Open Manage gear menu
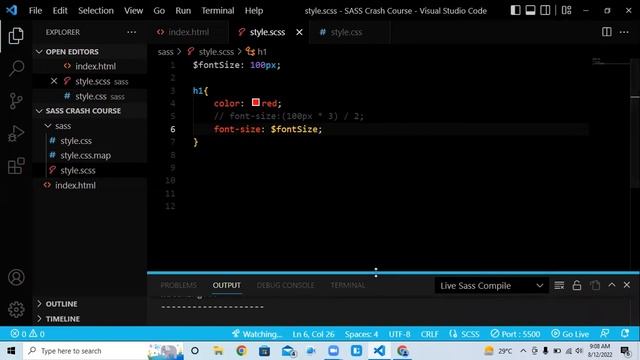 [x=16, y=309]
